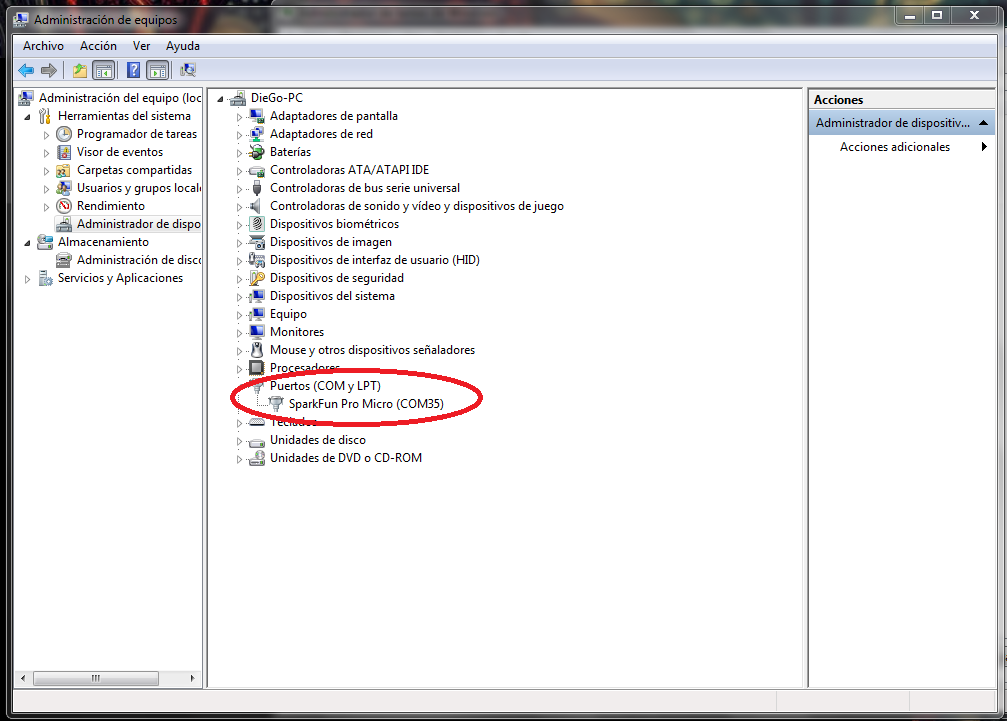Click the Programador de tareas clock icon
Viewport: 1007px width, 721px height.
(64, 134)
